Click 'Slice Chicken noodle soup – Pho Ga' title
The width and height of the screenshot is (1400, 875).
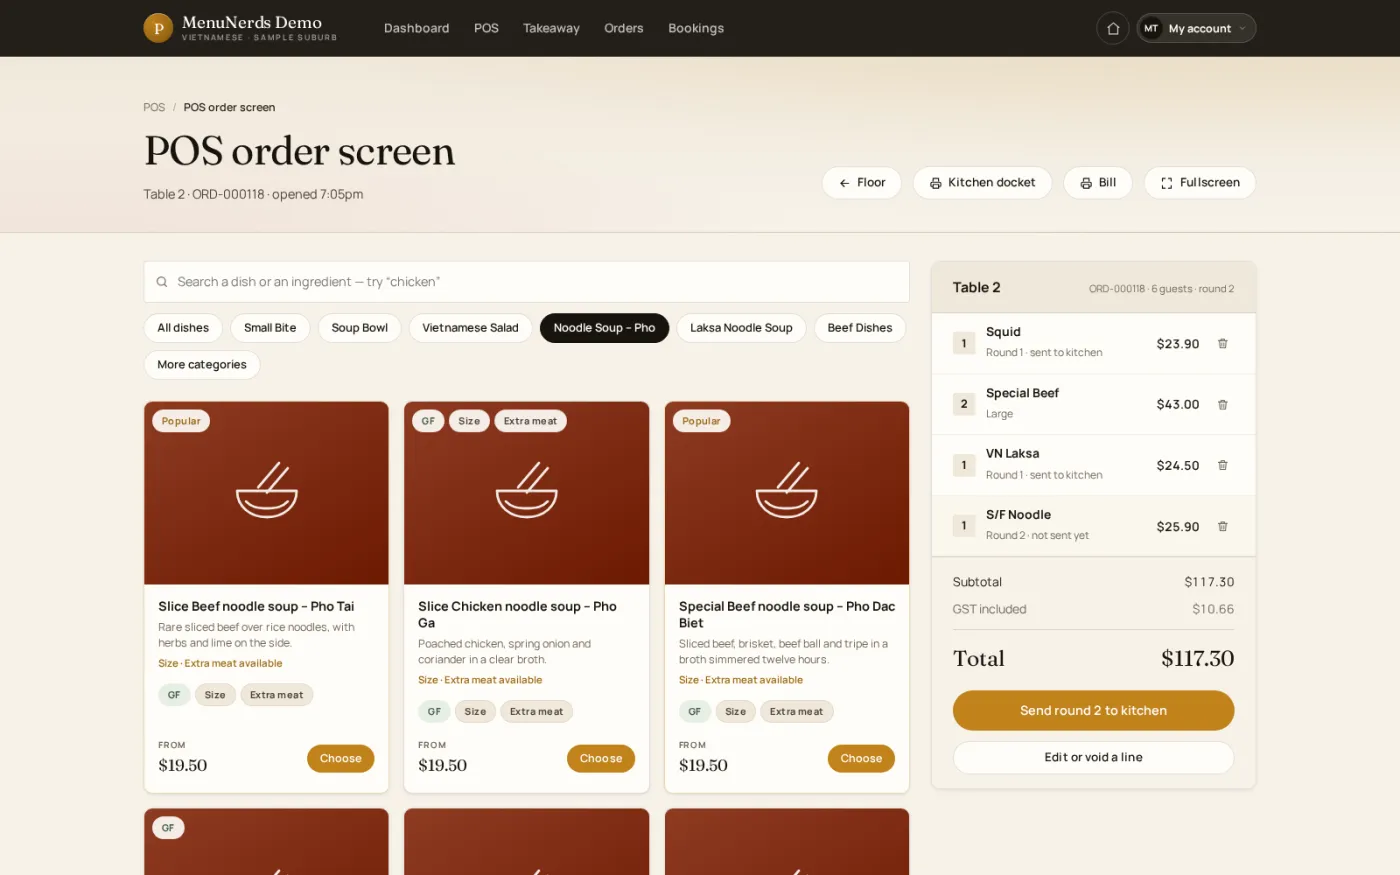[517, 615]
